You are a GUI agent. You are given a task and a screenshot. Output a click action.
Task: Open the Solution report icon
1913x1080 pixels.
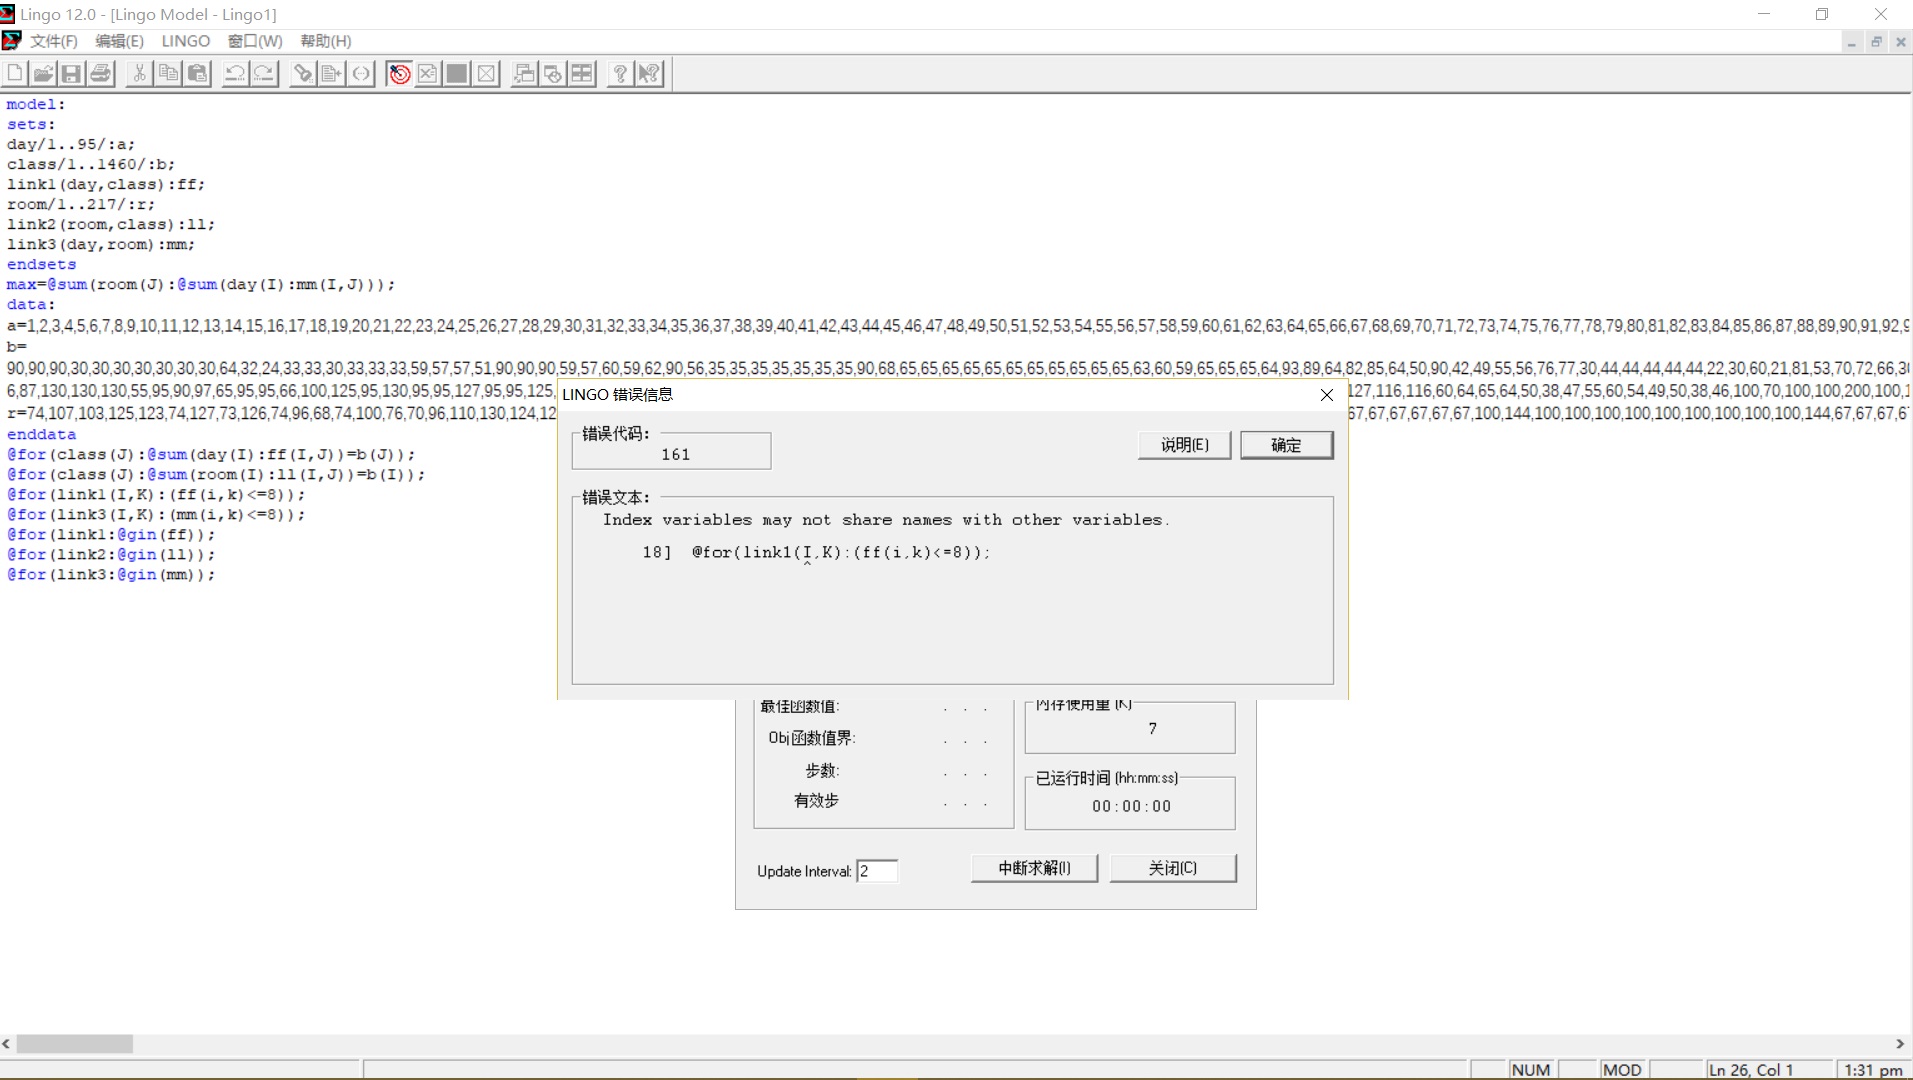point(428,73)
